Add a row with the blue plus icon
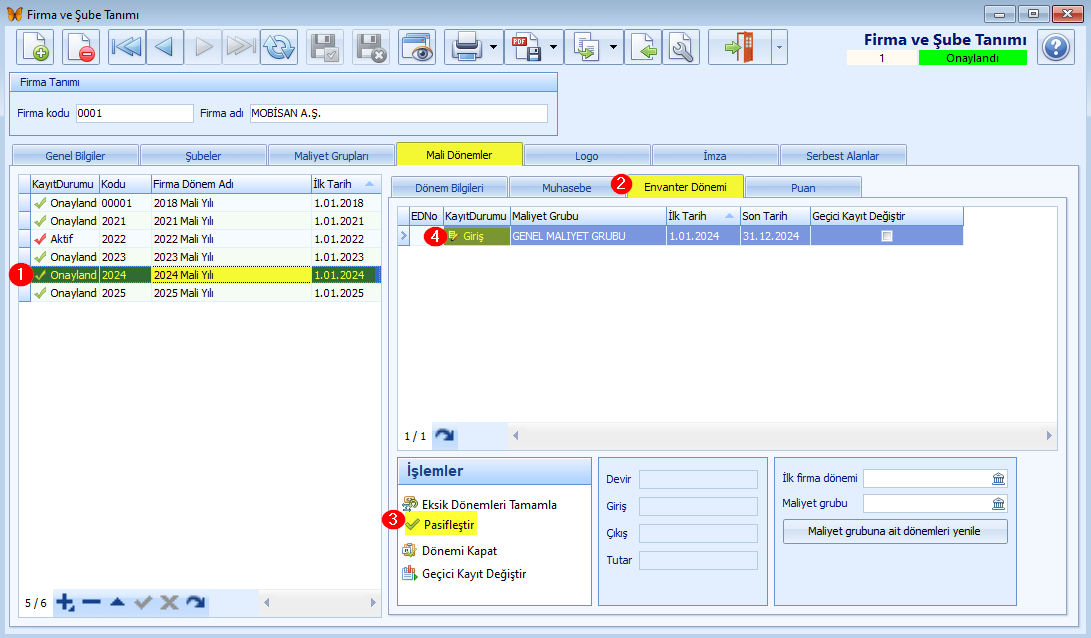The width and height of the screenshot is (1091, 638). pos(65,603)
